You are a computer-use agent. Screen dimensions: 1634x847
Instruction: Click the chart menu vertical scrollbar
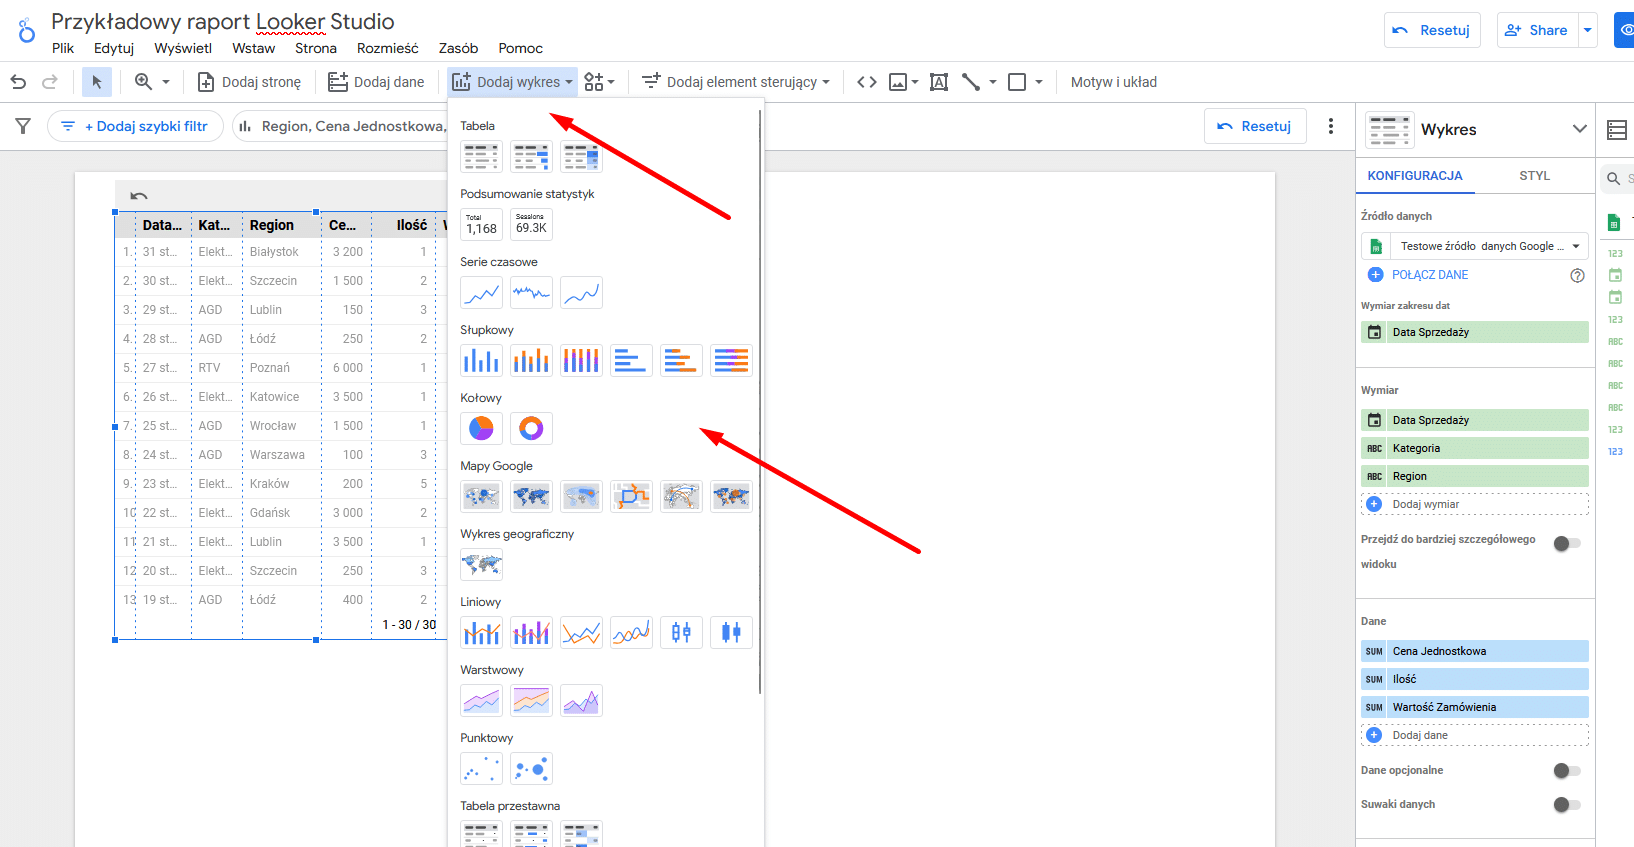coord(760,400)
